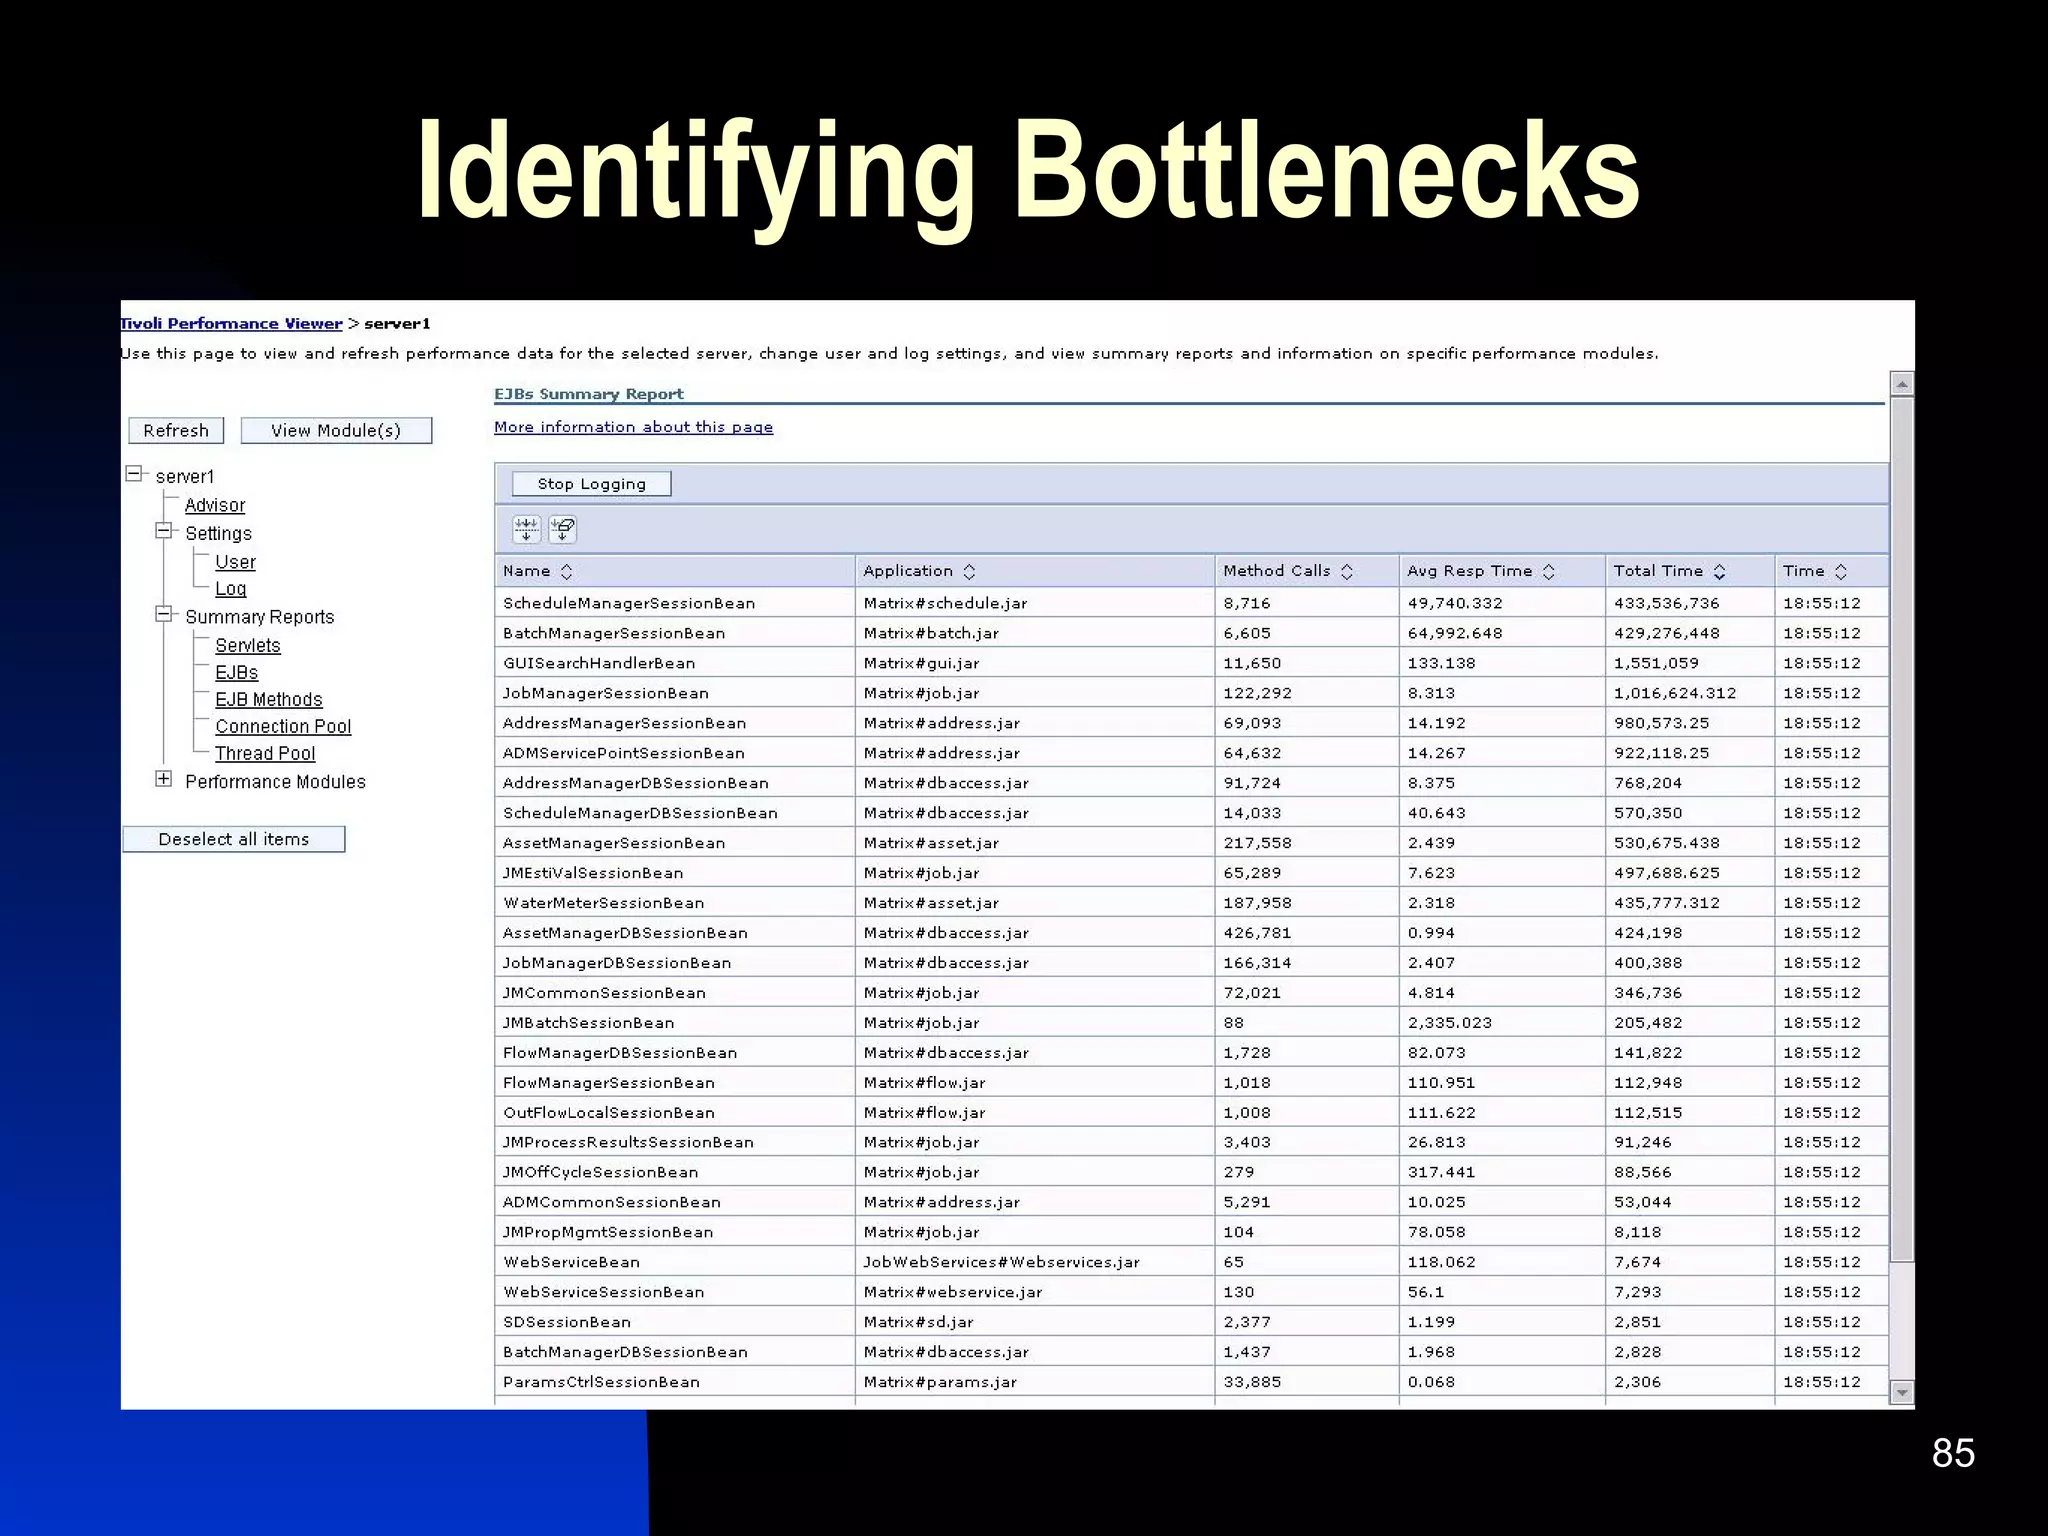Viewport: 2048px width, 1536px height.
Task: Open Thread Pool summary report
Action: [x=265, y=753]
